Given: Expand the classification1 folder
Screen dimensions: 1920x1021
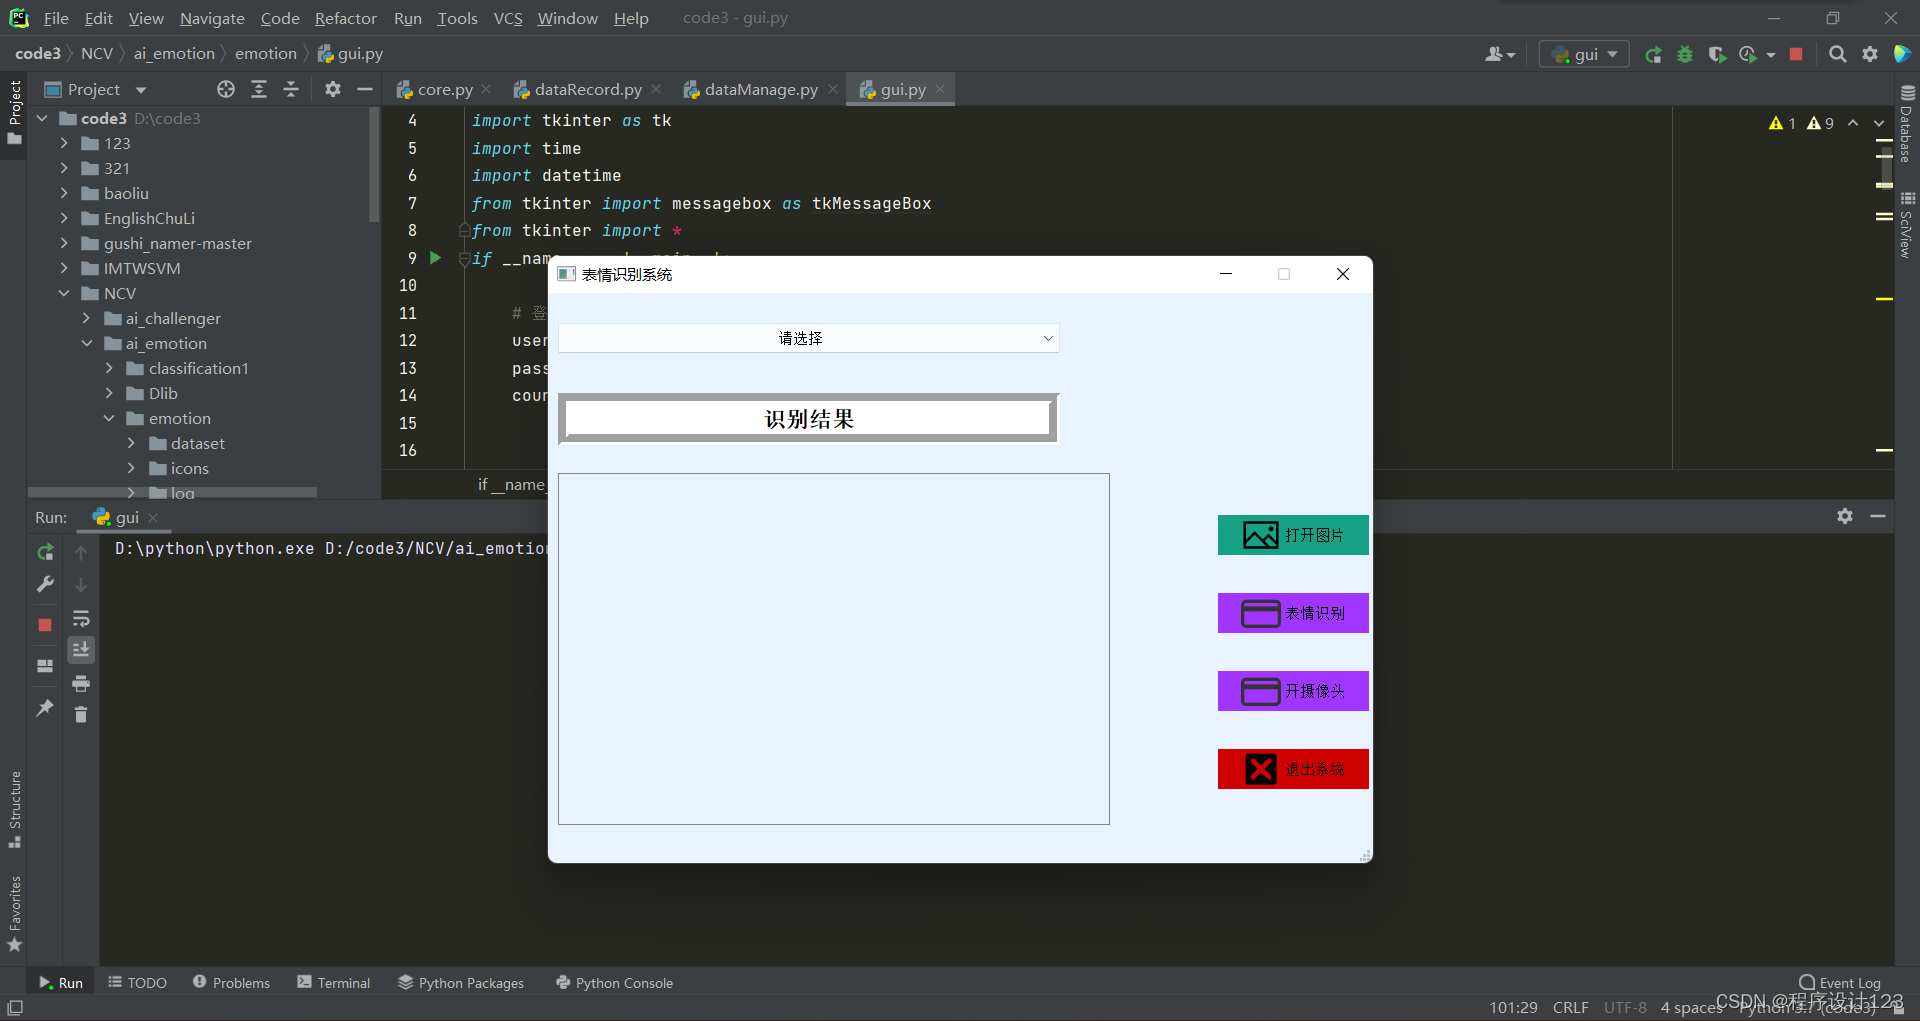Looking at the screenshot, I should click(x=109, y=368).
